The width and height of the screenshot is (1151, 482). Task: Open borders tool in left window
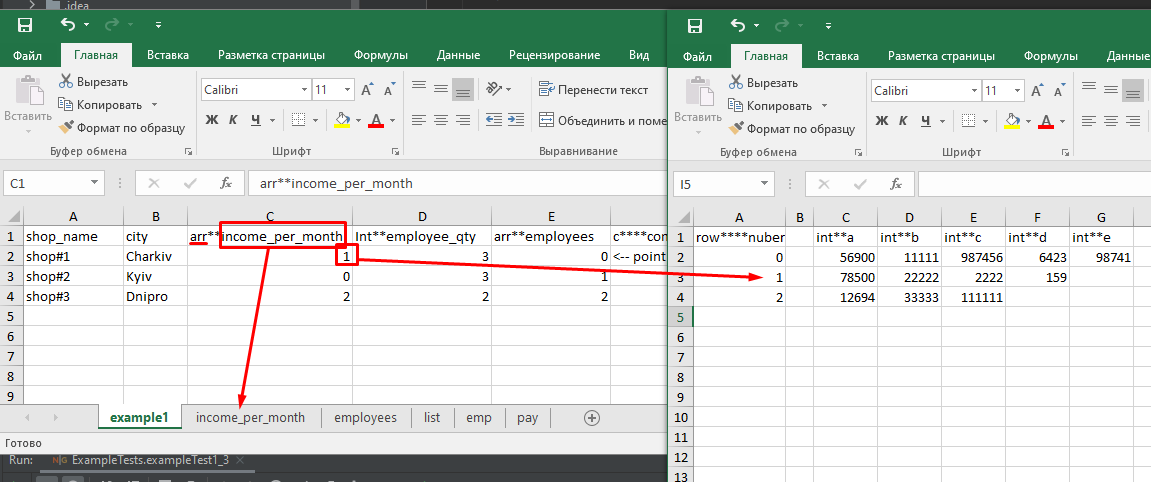click(298, 120)
